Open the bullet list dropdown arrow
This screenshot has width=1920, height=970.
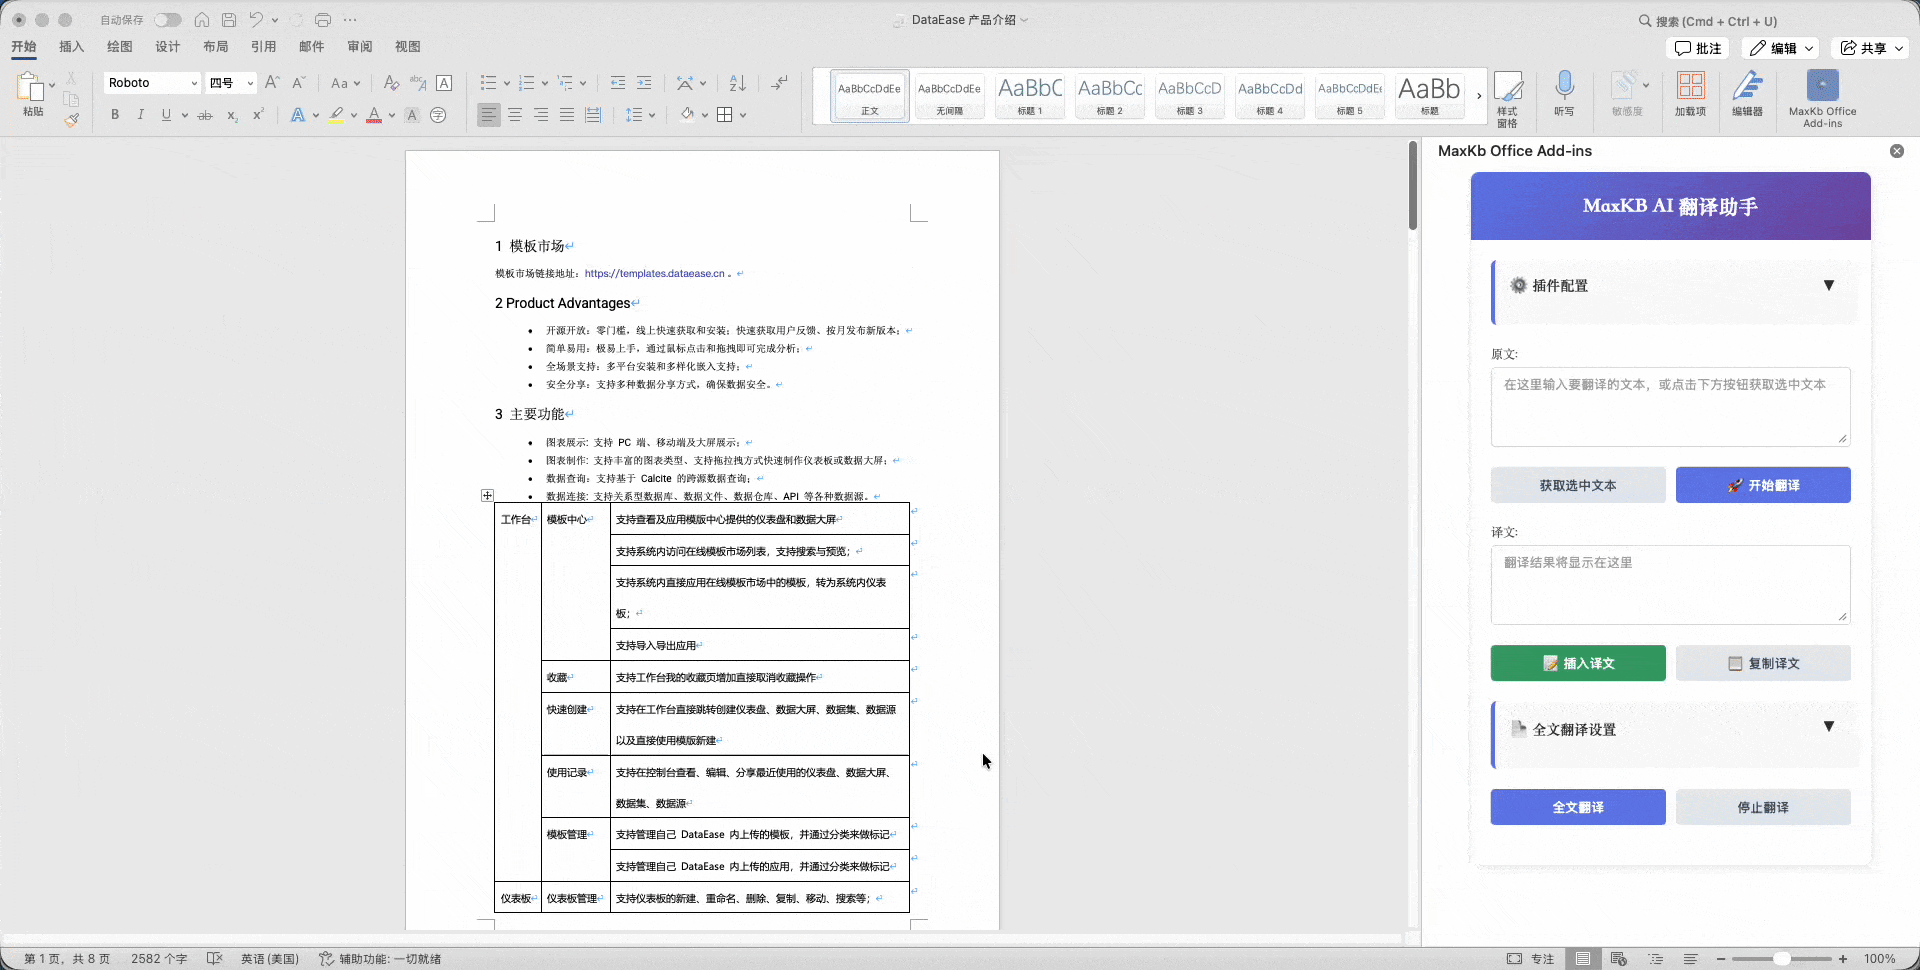click(507, 83)
